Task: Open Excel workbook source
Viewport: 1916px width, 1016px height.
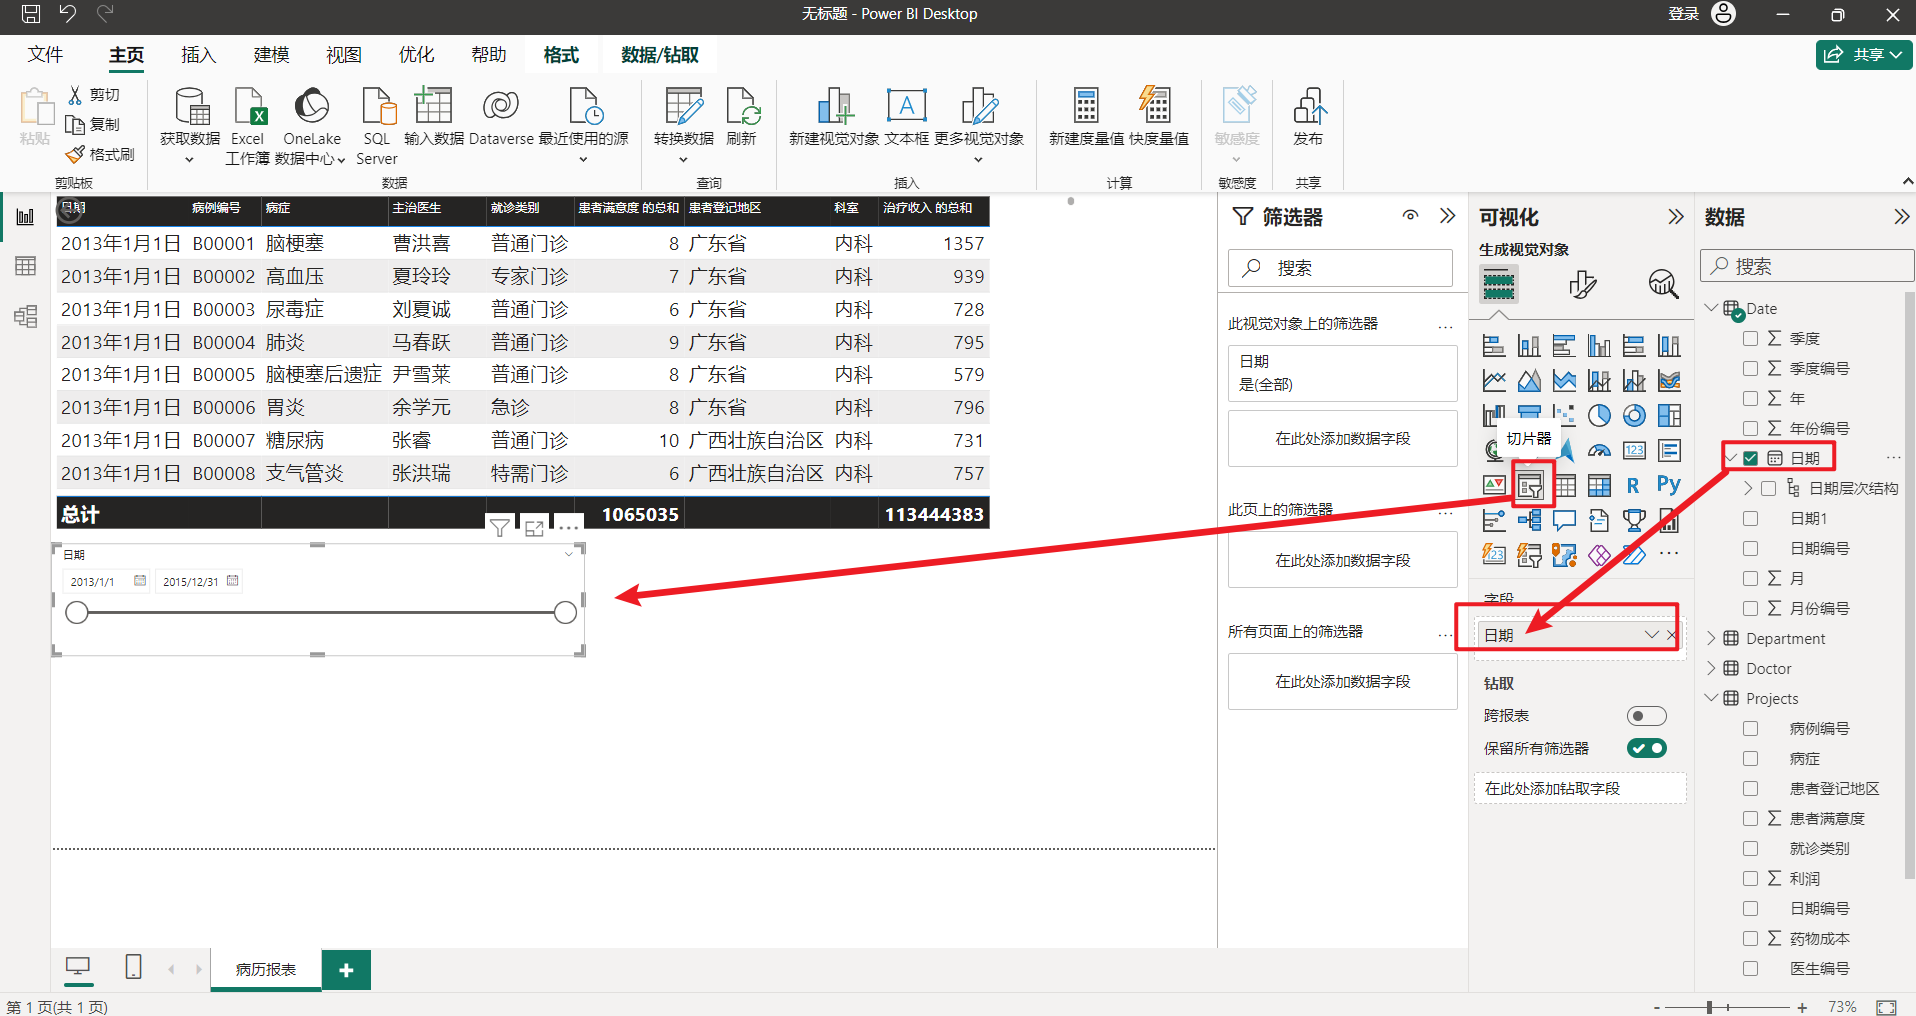Action: [x=247, y=124]
